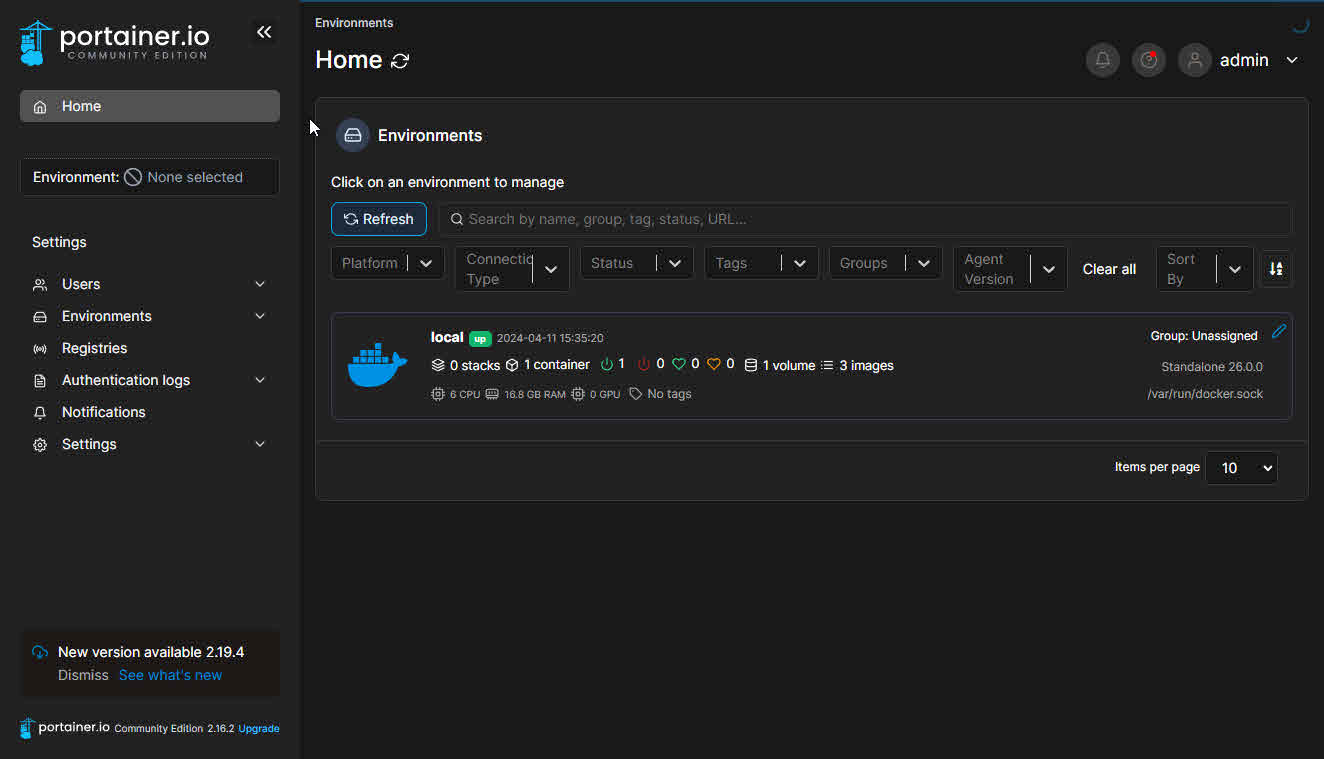This screenshot has height=759, width=1324.
Task: Open the Sort By dropdown
Action: 1204,269
